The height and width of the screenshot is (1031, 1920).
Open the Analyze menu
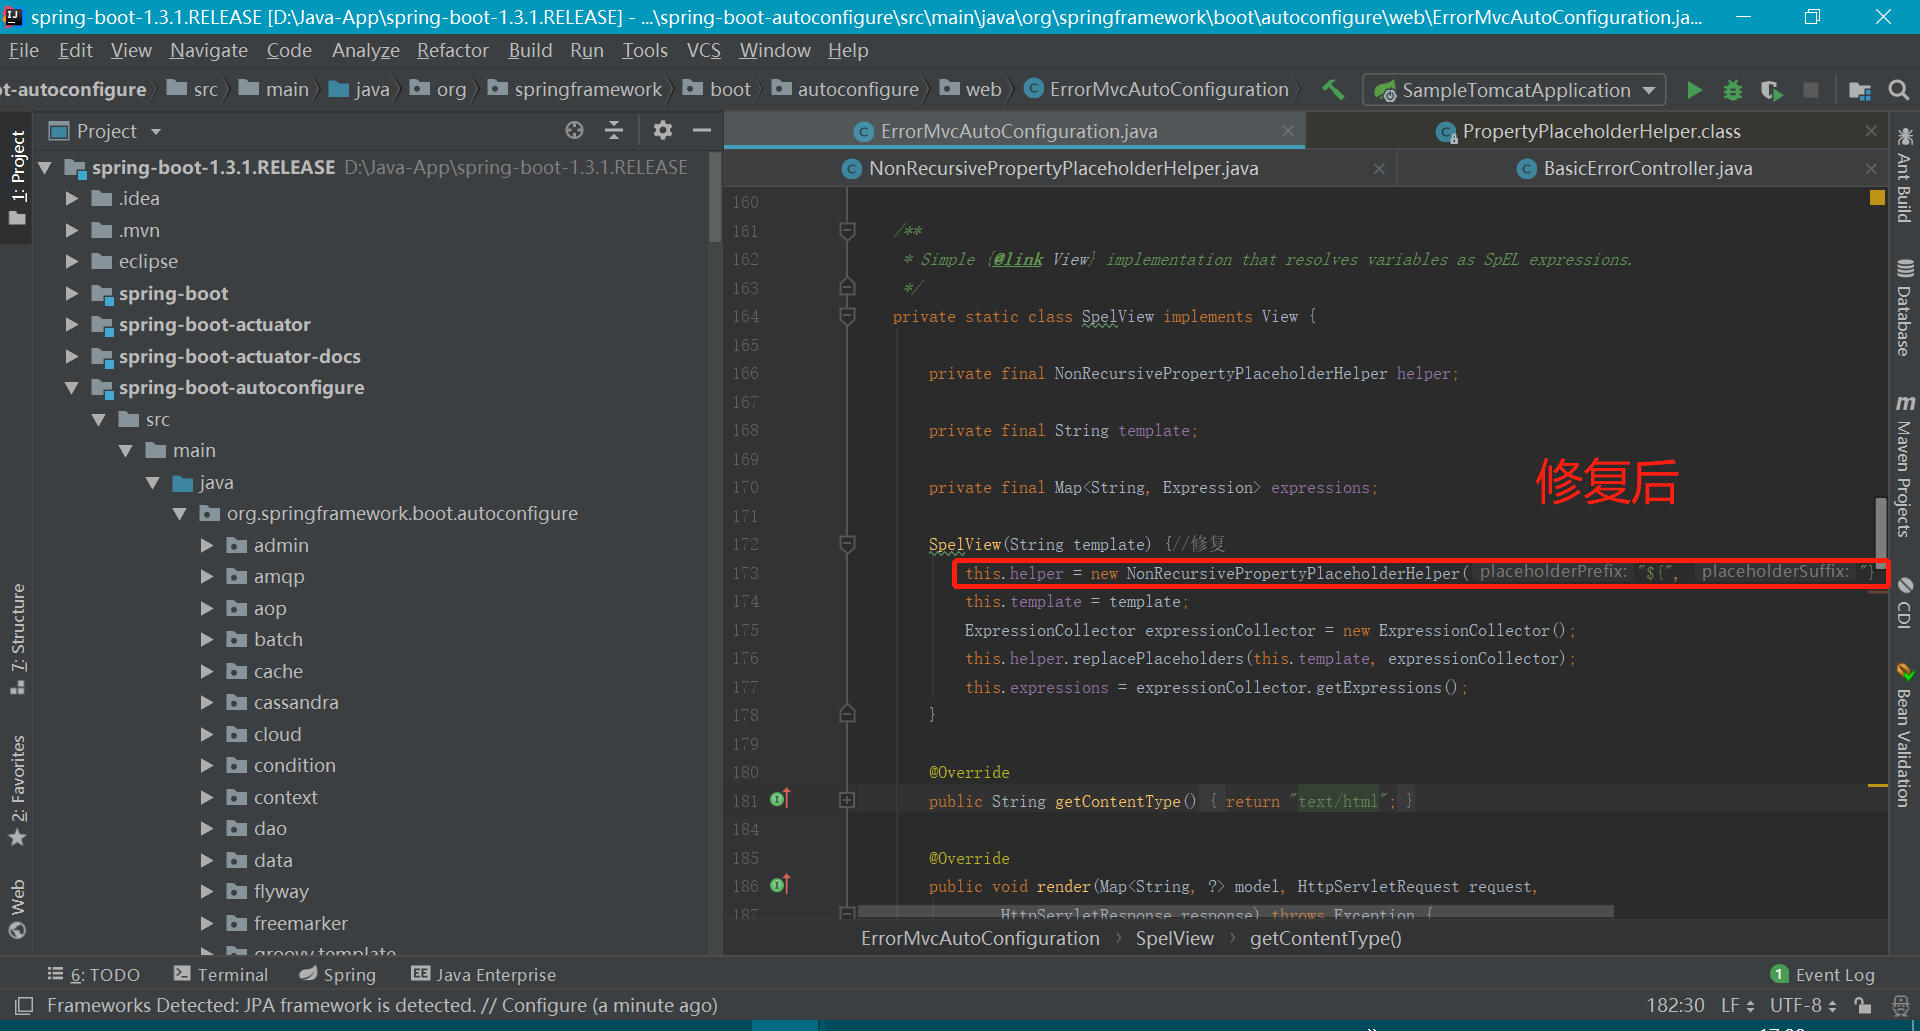[x=365, y=50]
